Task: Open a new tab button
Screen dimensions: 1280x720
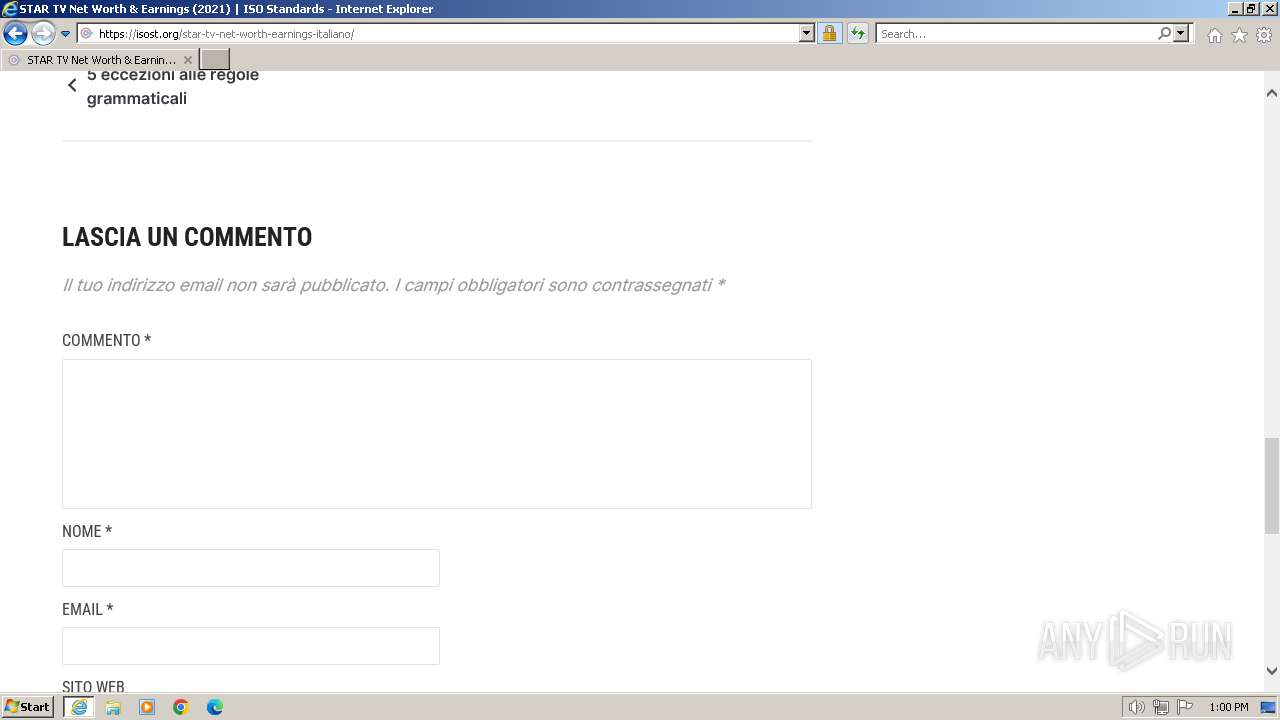Action: tap(215, 60)
